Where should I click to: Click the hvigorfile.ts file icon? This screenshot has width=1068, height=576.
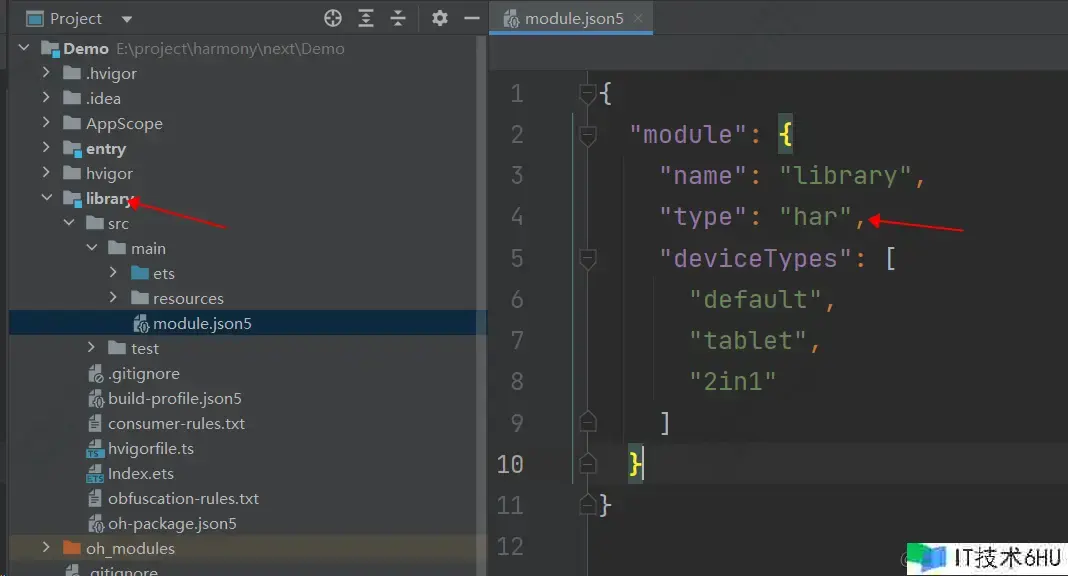coord(95,449)
